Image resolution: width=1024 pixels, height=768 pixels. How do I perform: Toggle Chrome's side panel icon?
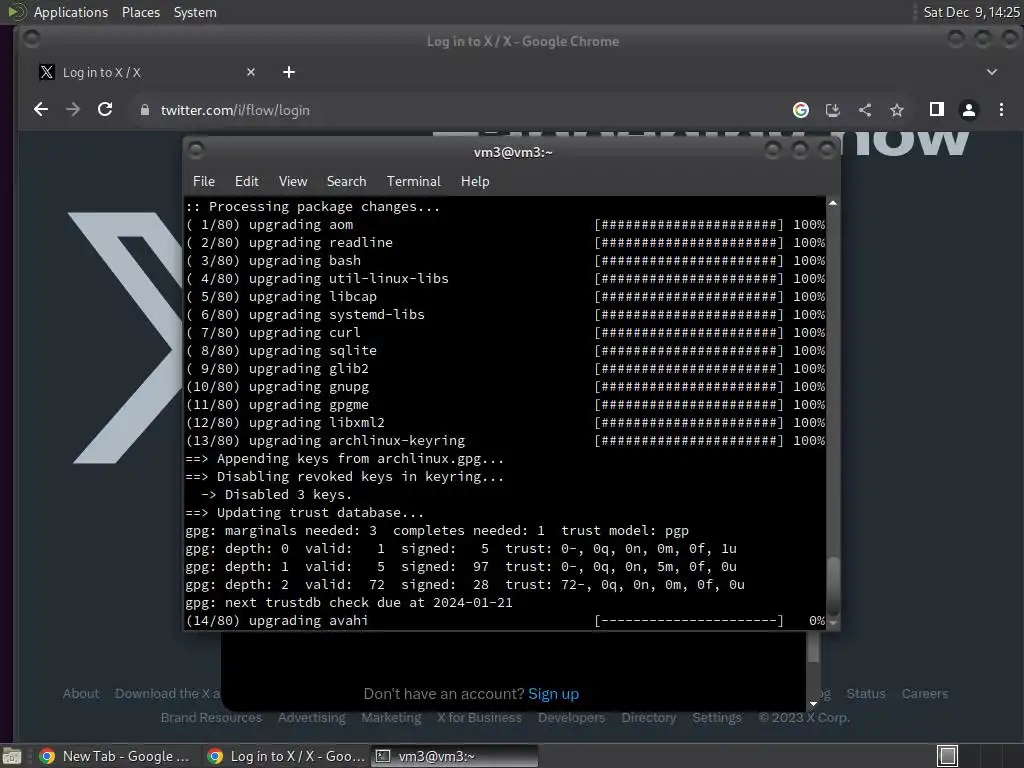coord(936,109)
